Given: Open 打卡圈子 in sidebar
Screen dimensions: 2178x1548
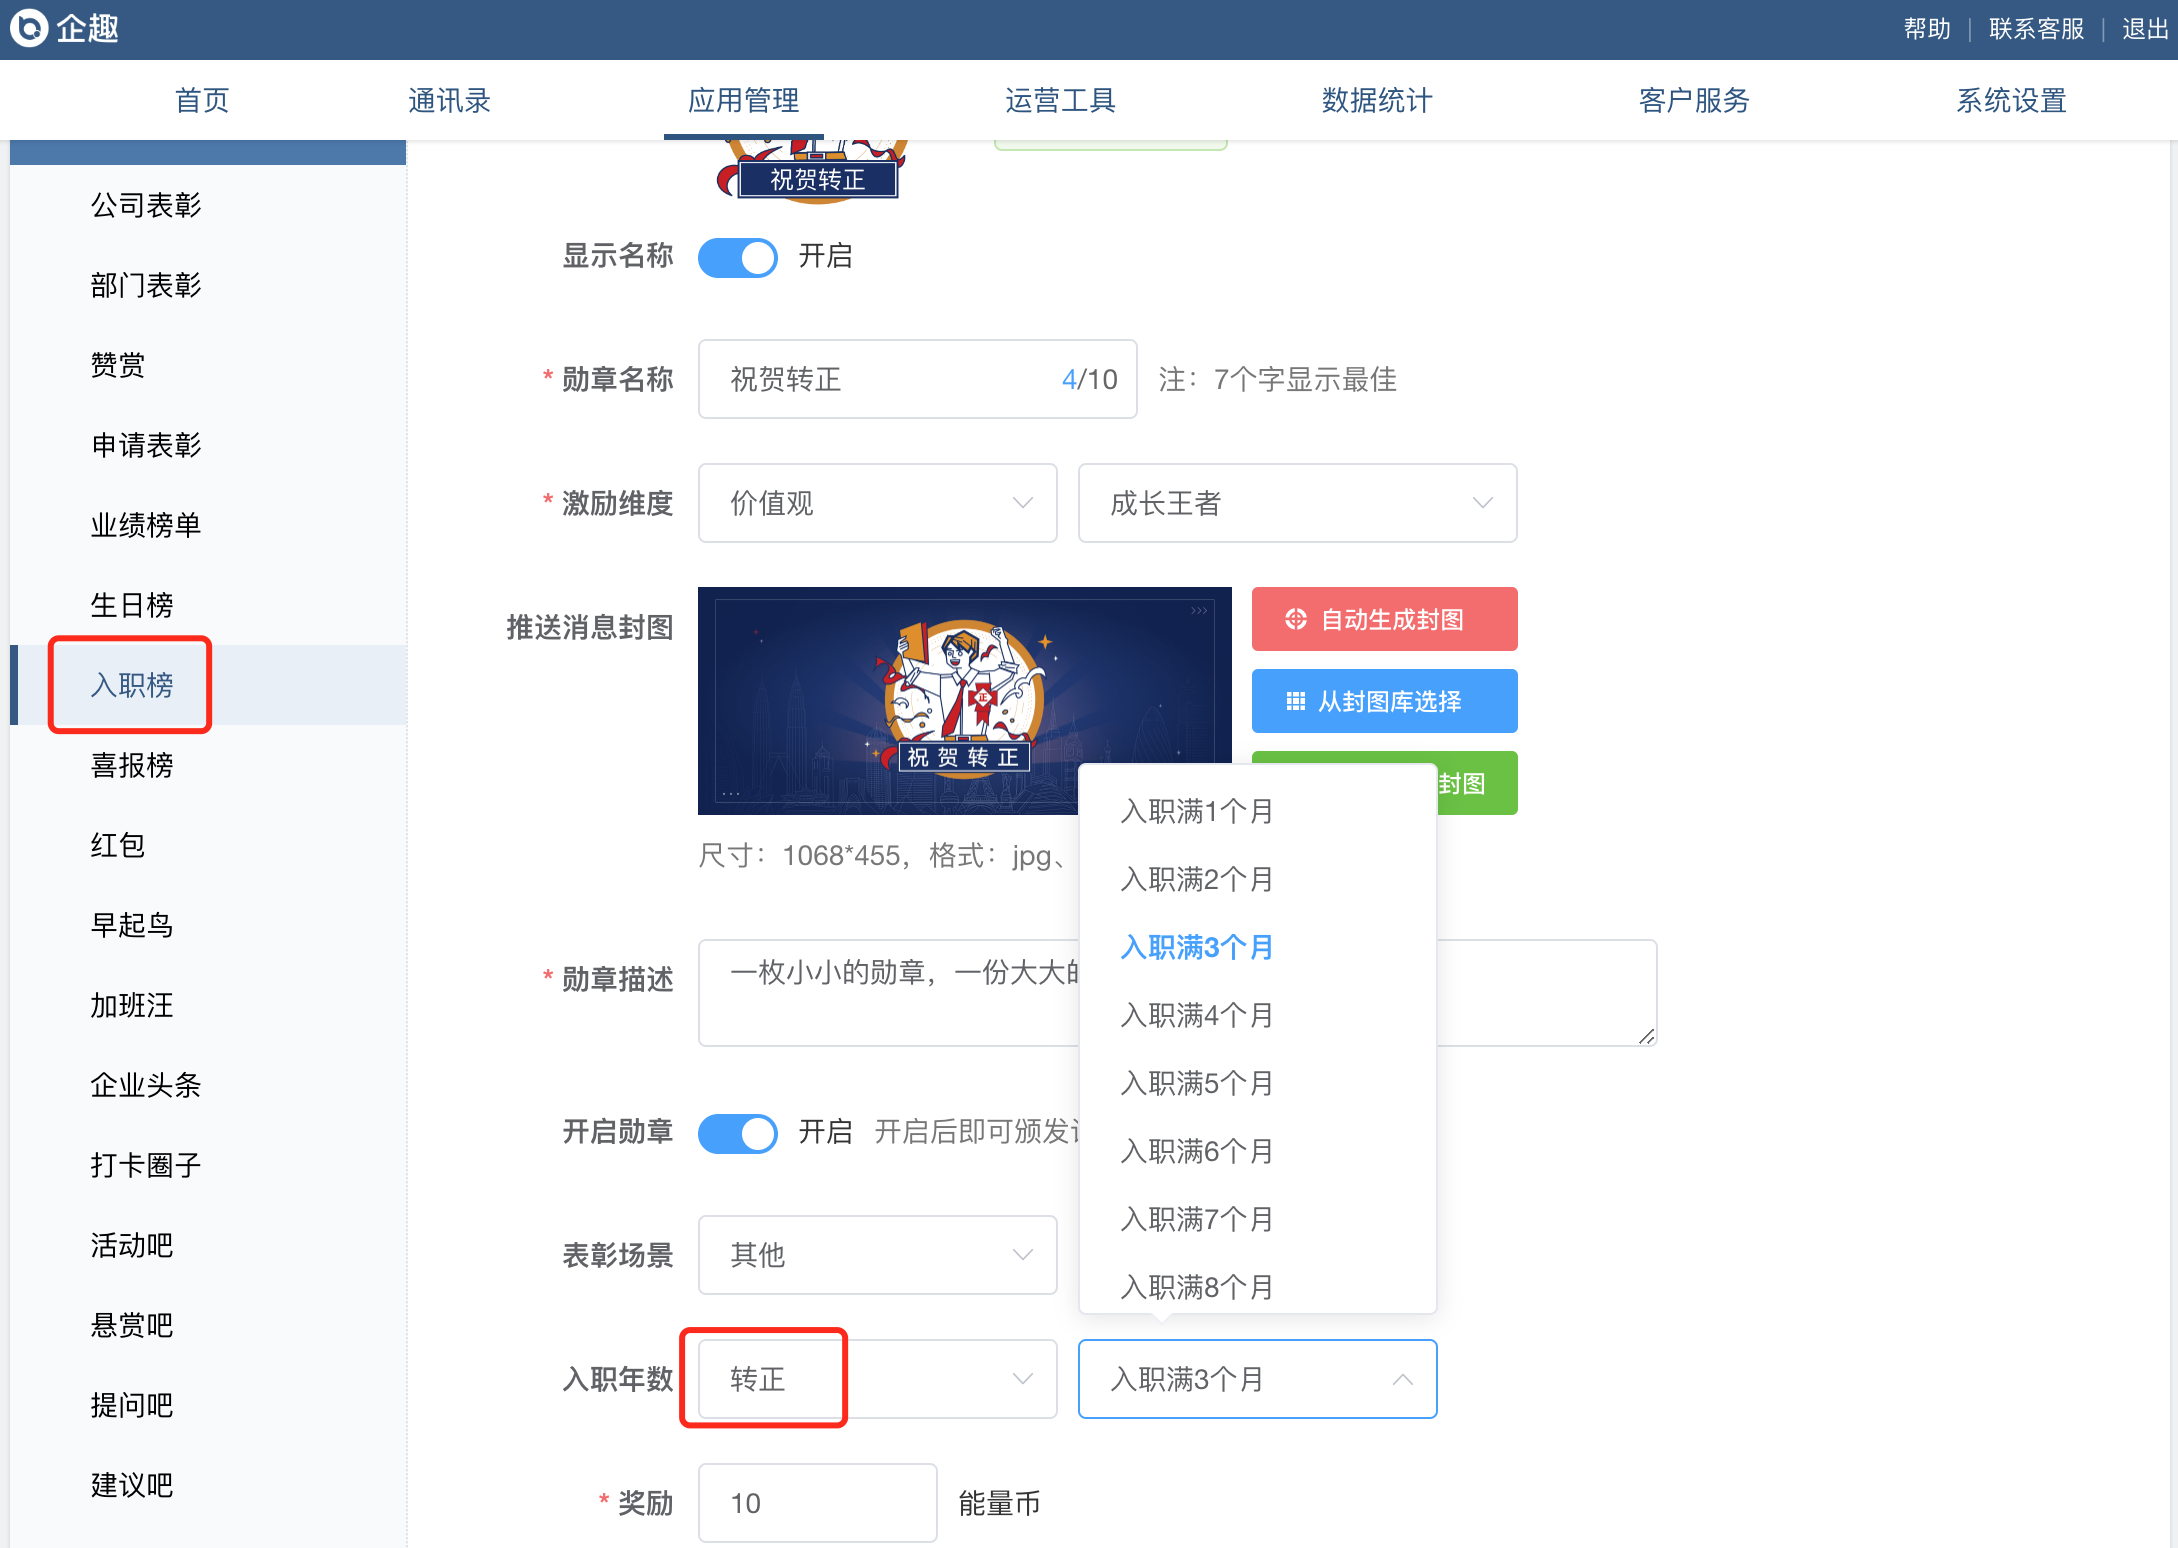Looking at the screenshot, I should (208, 1165).
